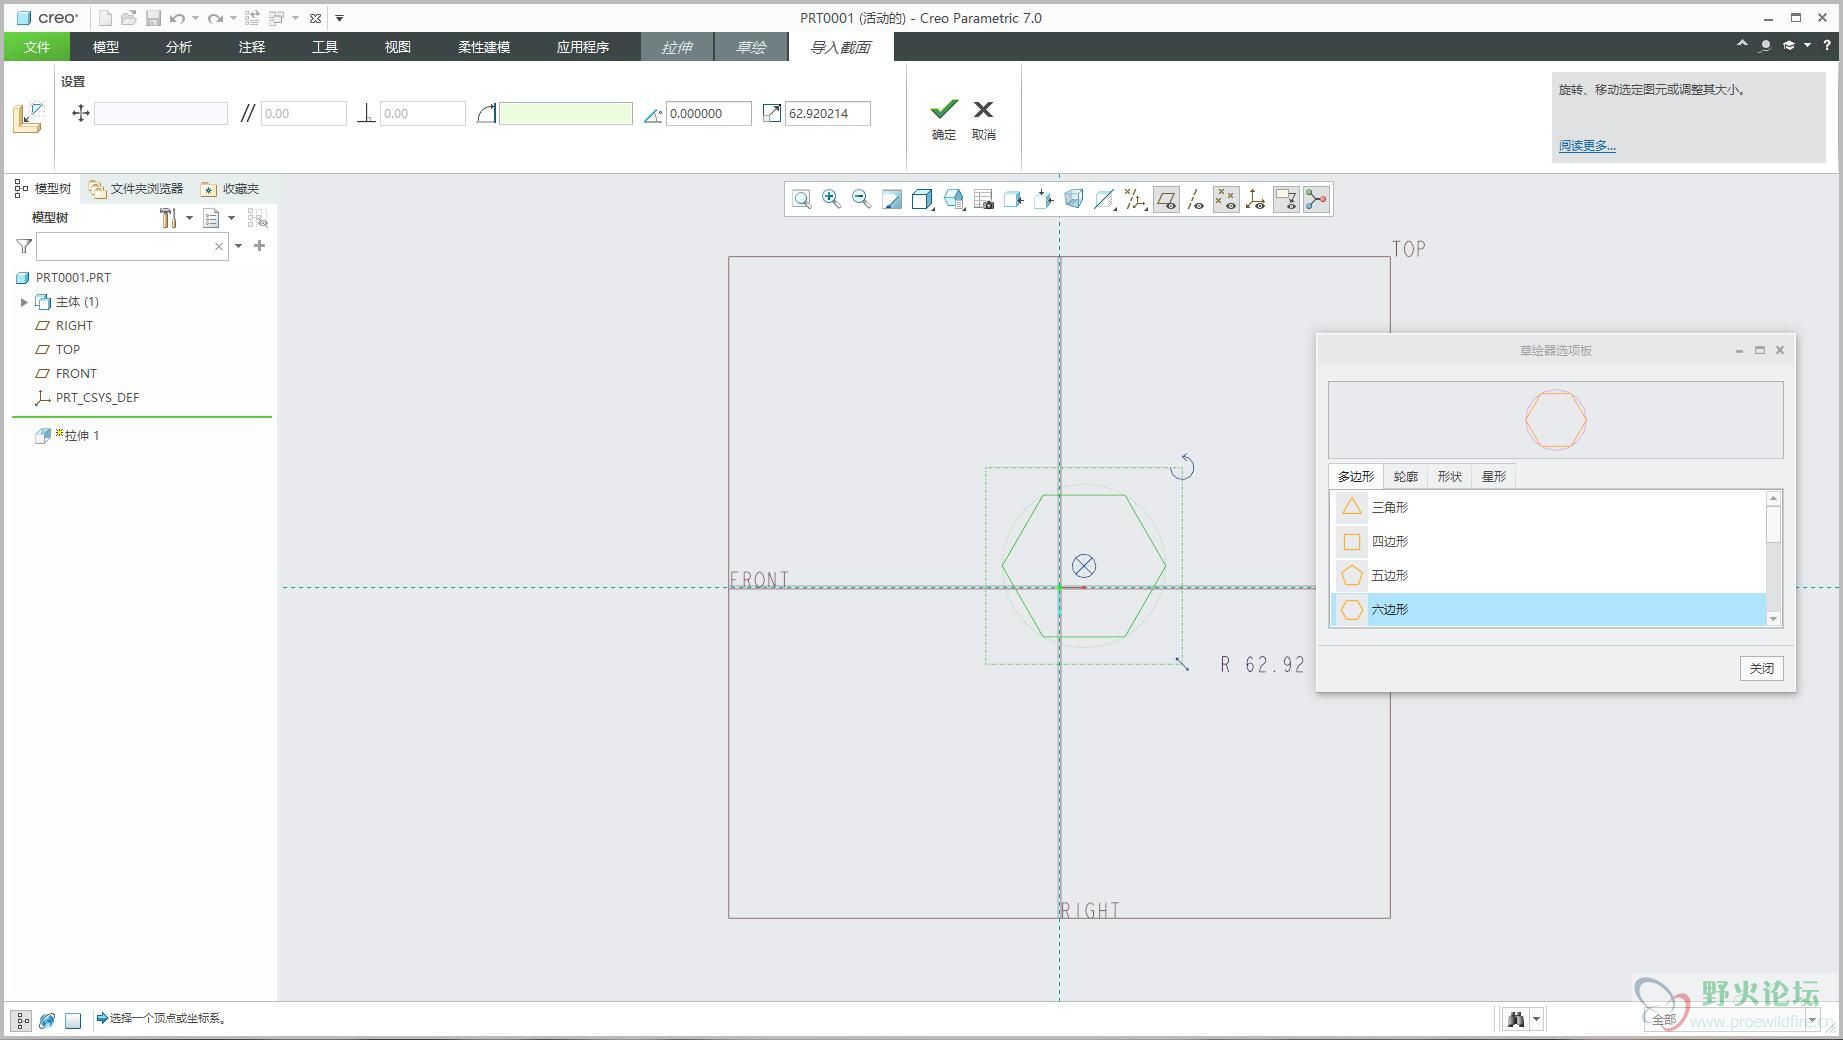The image size is (1843, 1040).
Task: Click the Zoom Out magnifier icon
Action: click(862, 200)
